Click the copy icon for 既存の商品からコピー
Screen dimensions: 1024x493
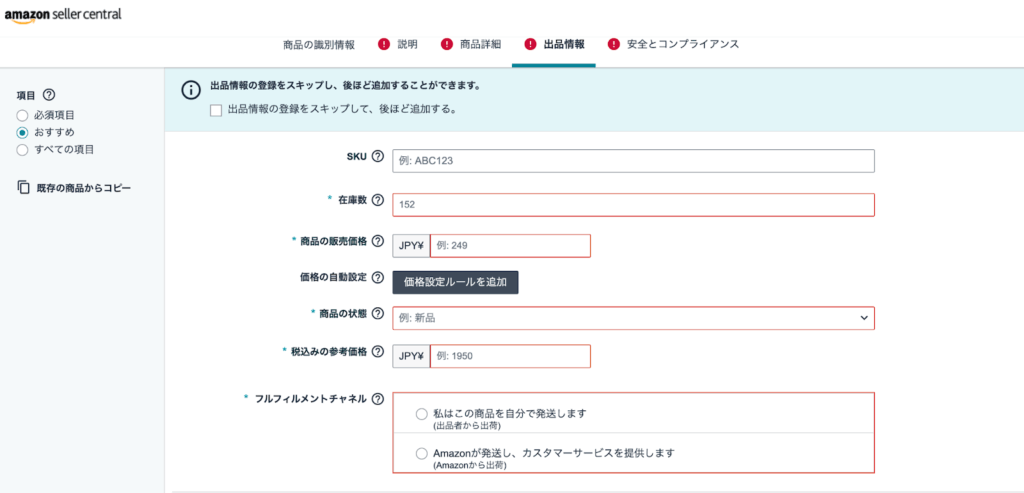(24, 187)
